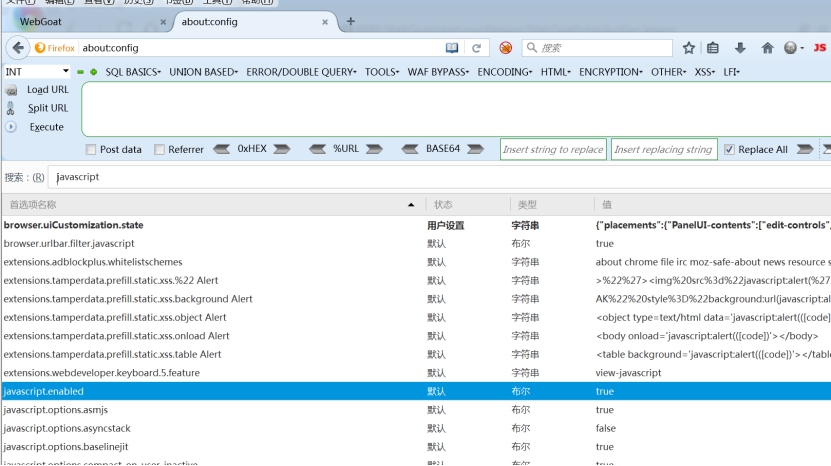The height and width of the screenshot is (466, 831).
Task: Enable the Referrer checkbox
Action: point(159,150)
